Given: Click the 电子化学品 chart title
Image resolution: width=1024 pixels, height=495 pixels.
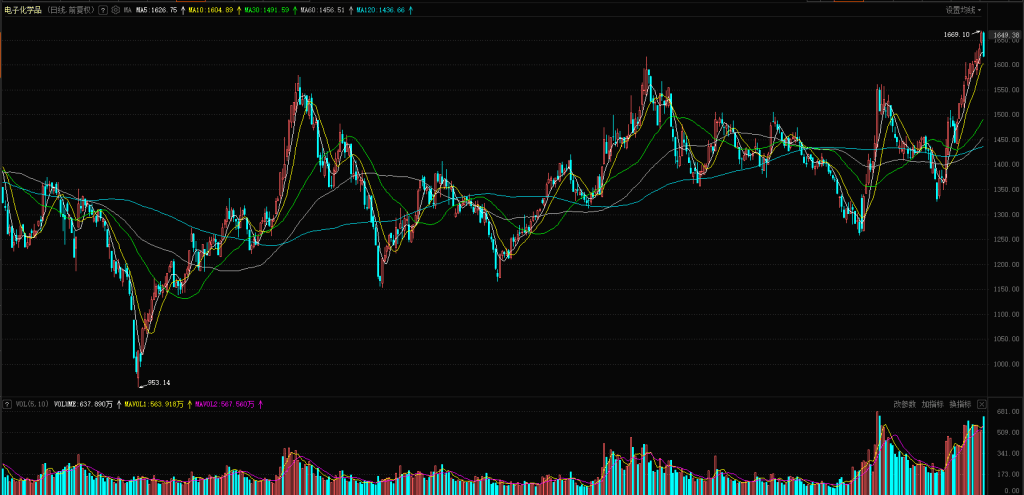Looking at the screenshot, I should (x=23, y=10).
